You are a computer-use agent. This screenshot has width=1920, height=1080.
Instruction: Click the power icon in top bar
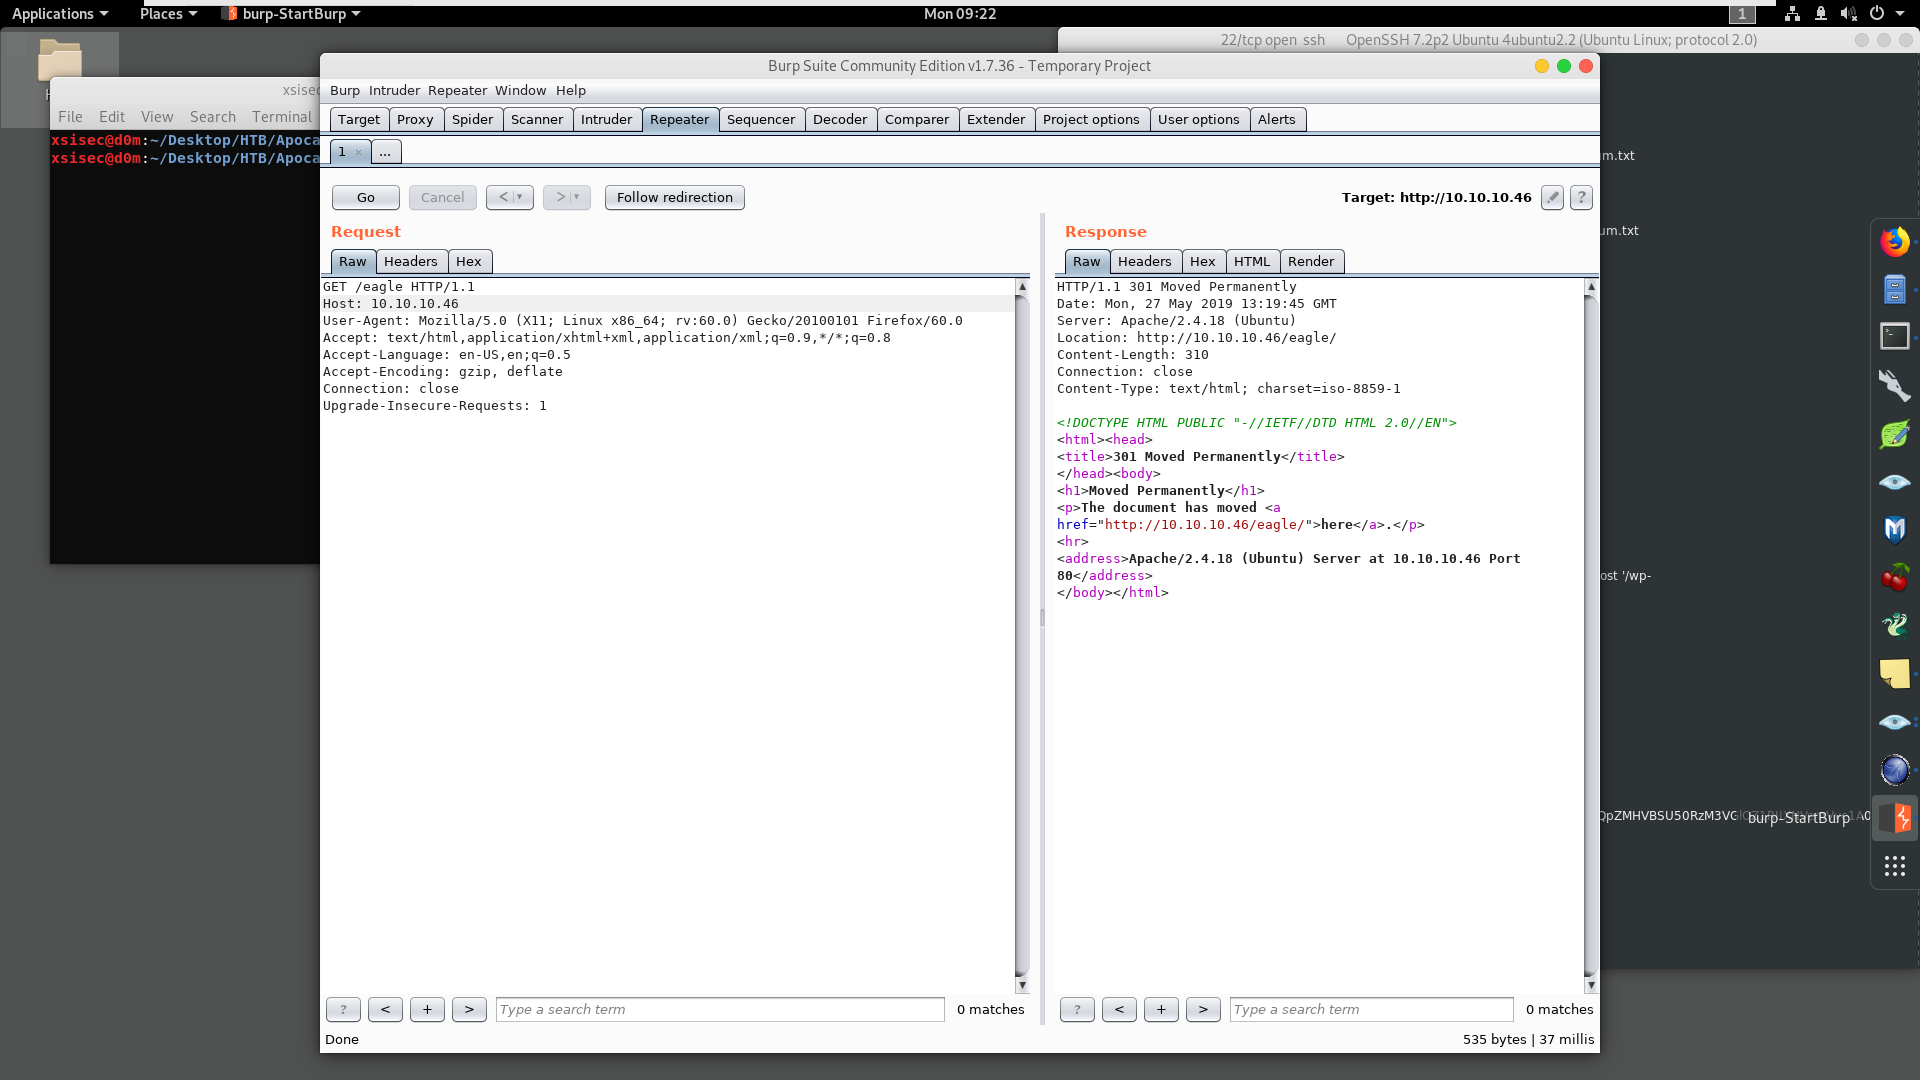[1877, 14]
